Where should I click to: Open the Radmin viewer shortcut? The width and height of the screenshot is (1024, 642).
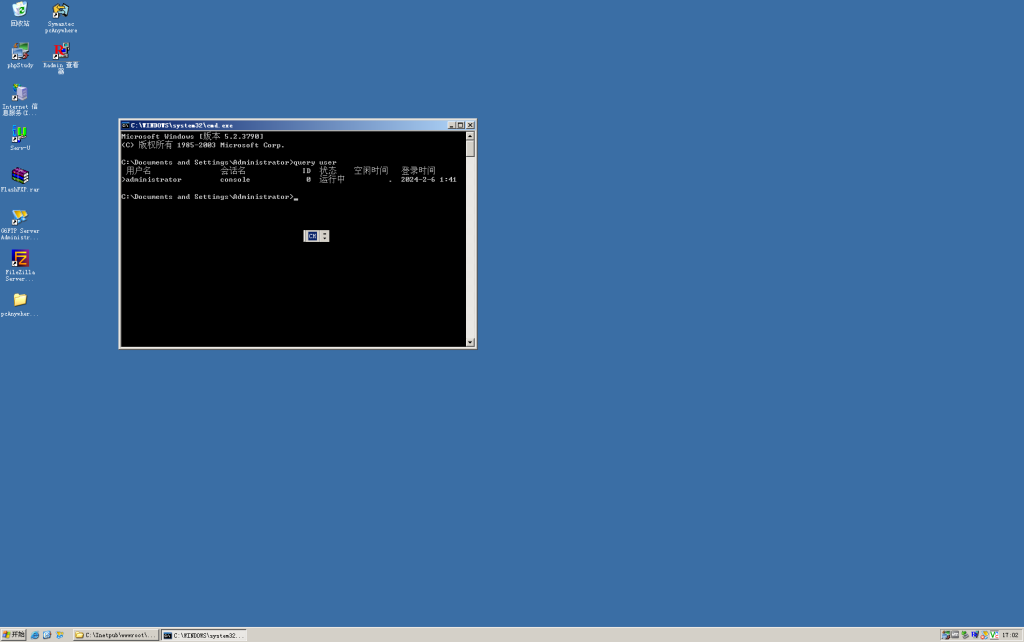pos(61,51)
